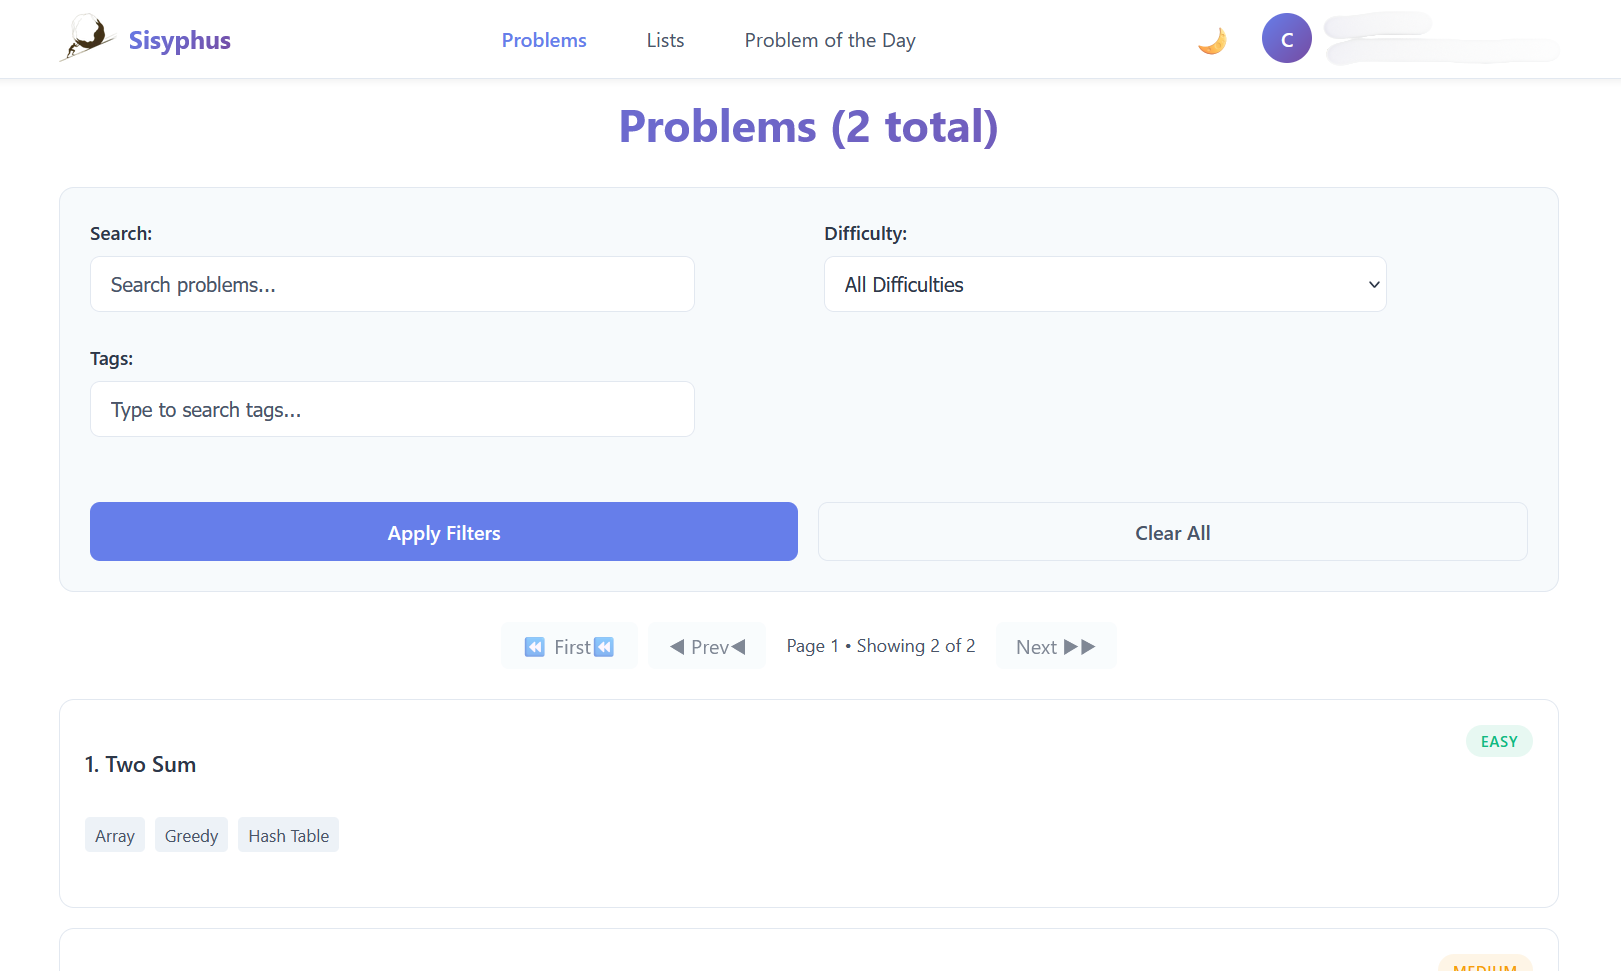Screen dimensions: 1621x971
Task: Select the Greedy tag chip
Action: click(x=191, y=835)
